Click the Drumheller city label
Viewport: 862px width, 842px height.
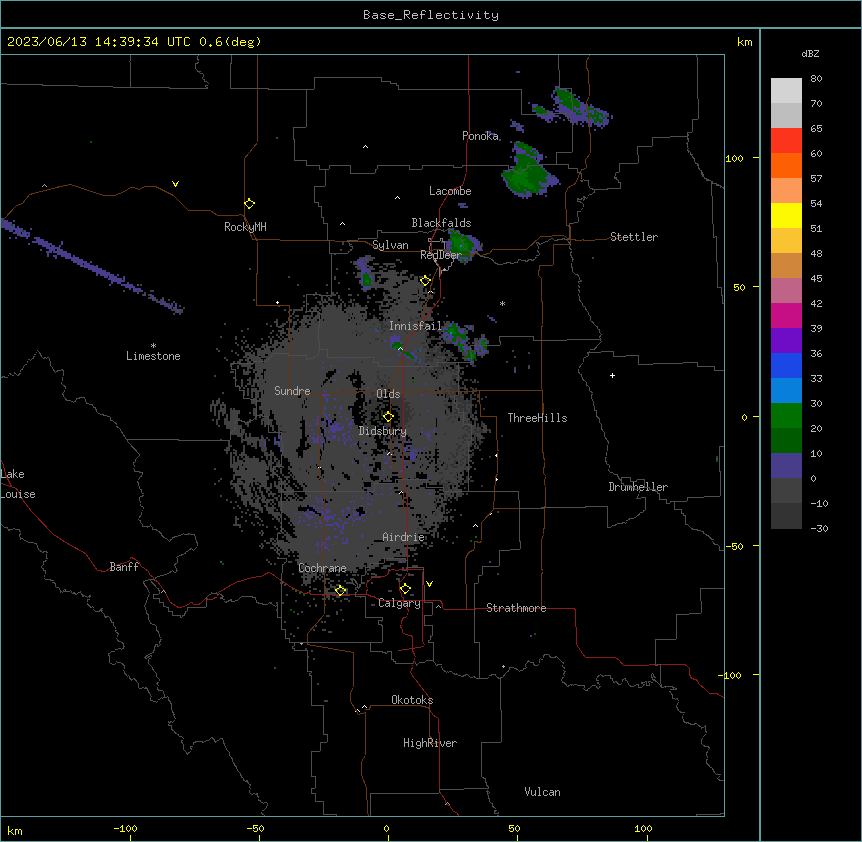click(638, 487)
